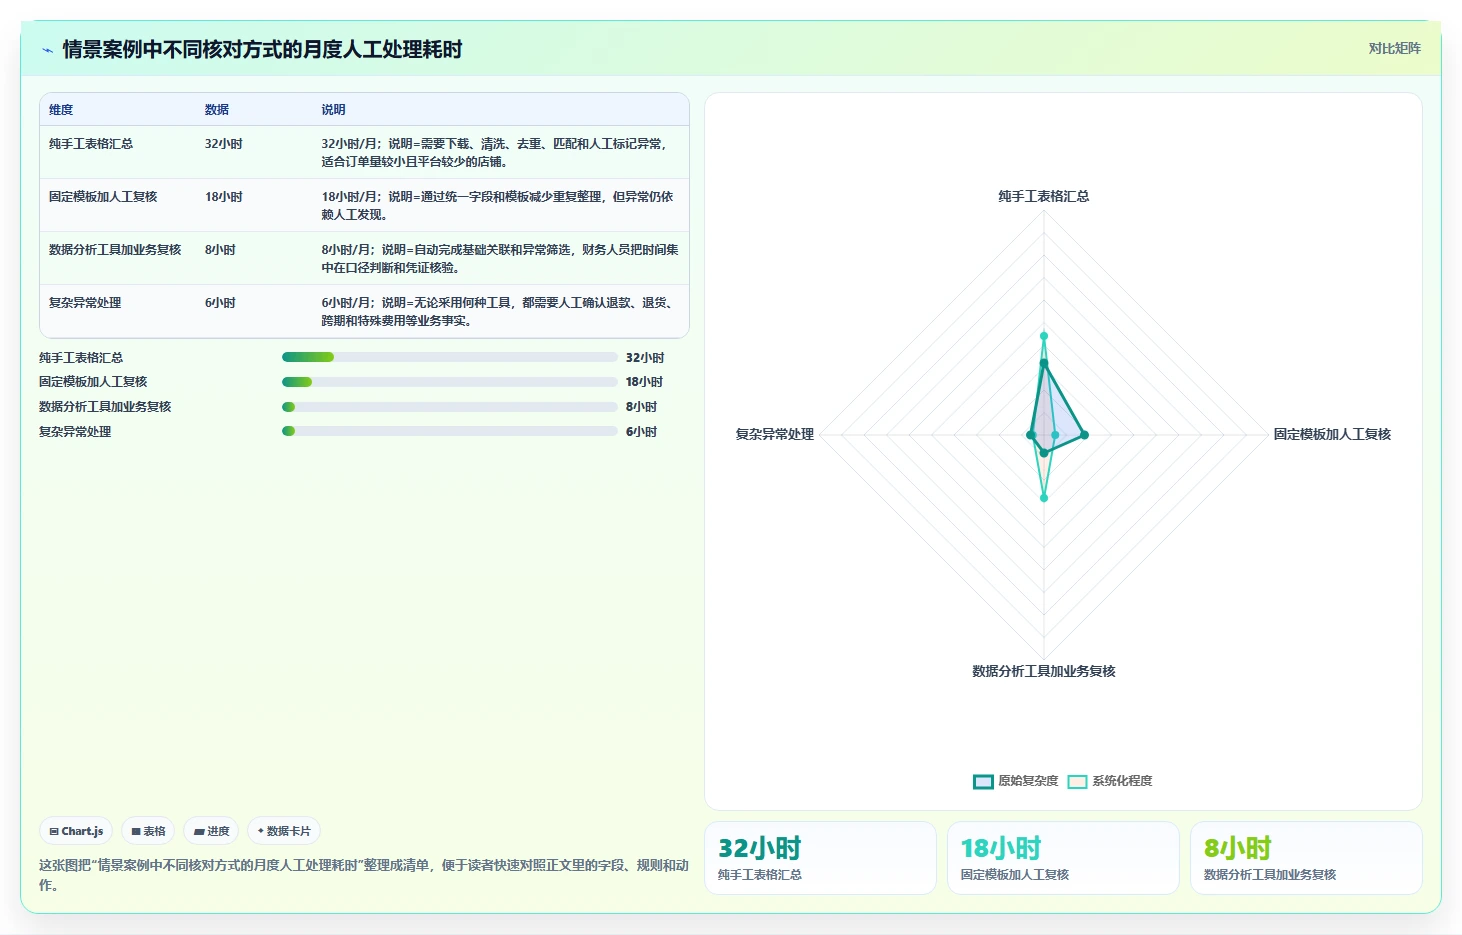Click progress label 固定模板加人工复核 beside bar

tap(93, 382)
